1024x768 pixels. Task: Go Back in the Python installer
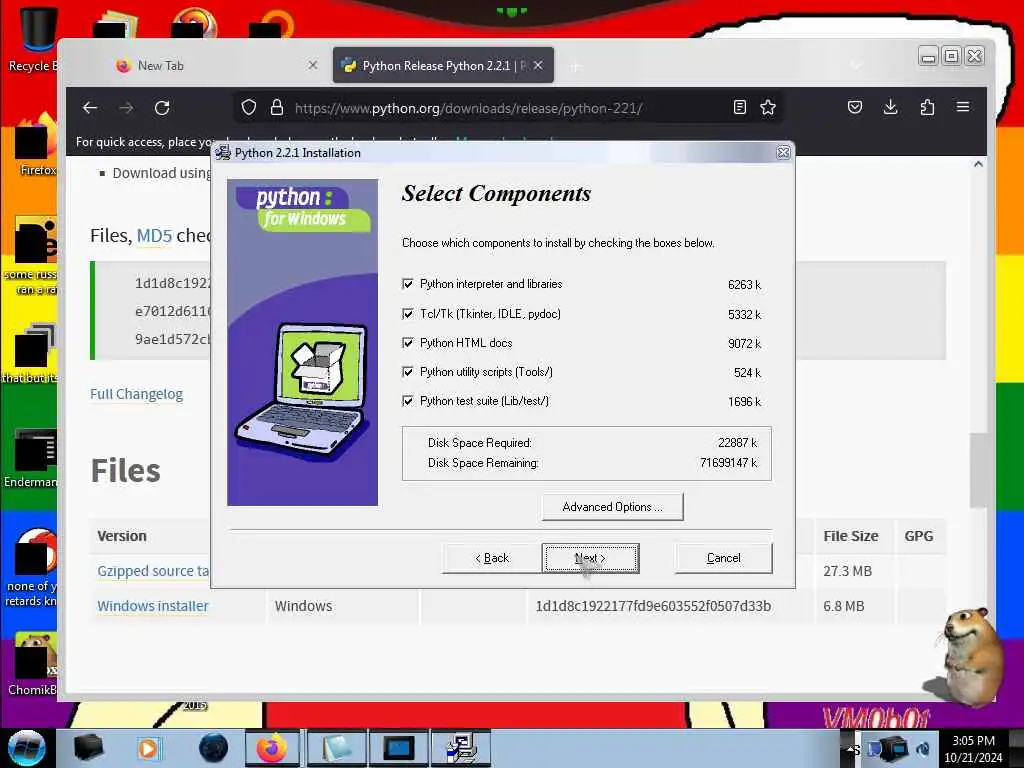coord(492,558)
